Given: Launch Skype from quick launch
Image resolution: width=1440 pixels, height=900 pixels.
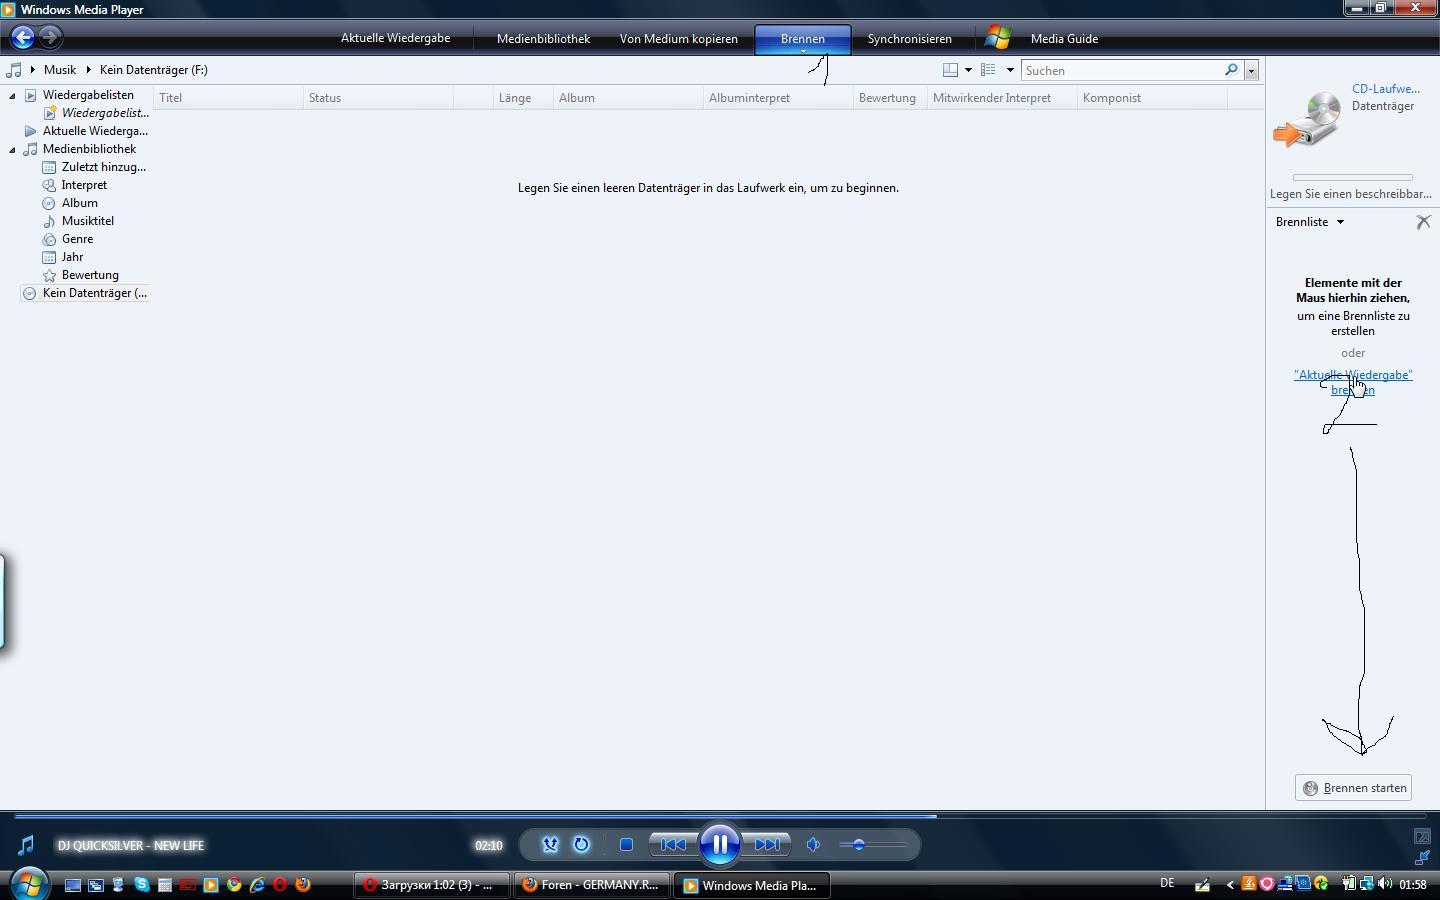Looking at the screenshot, I should coord(141,885).
